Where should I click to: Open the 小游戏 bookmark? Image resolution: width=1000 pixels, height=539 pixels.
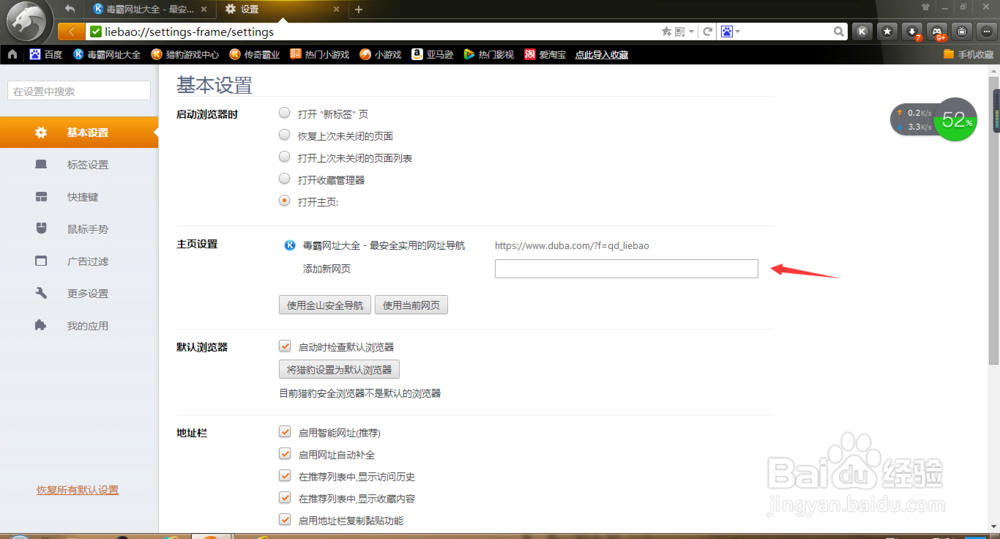(380, 54)
